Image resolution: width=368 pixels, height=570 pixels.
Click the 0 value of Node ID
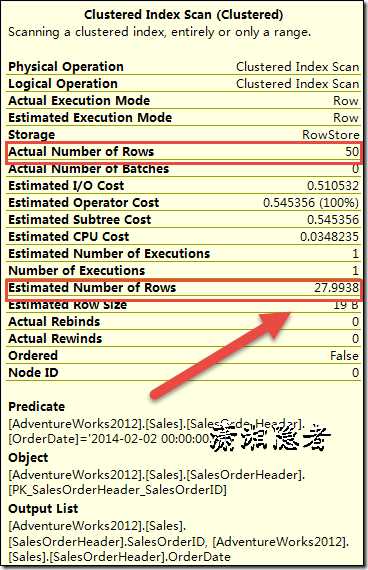[x=355, y=373]
